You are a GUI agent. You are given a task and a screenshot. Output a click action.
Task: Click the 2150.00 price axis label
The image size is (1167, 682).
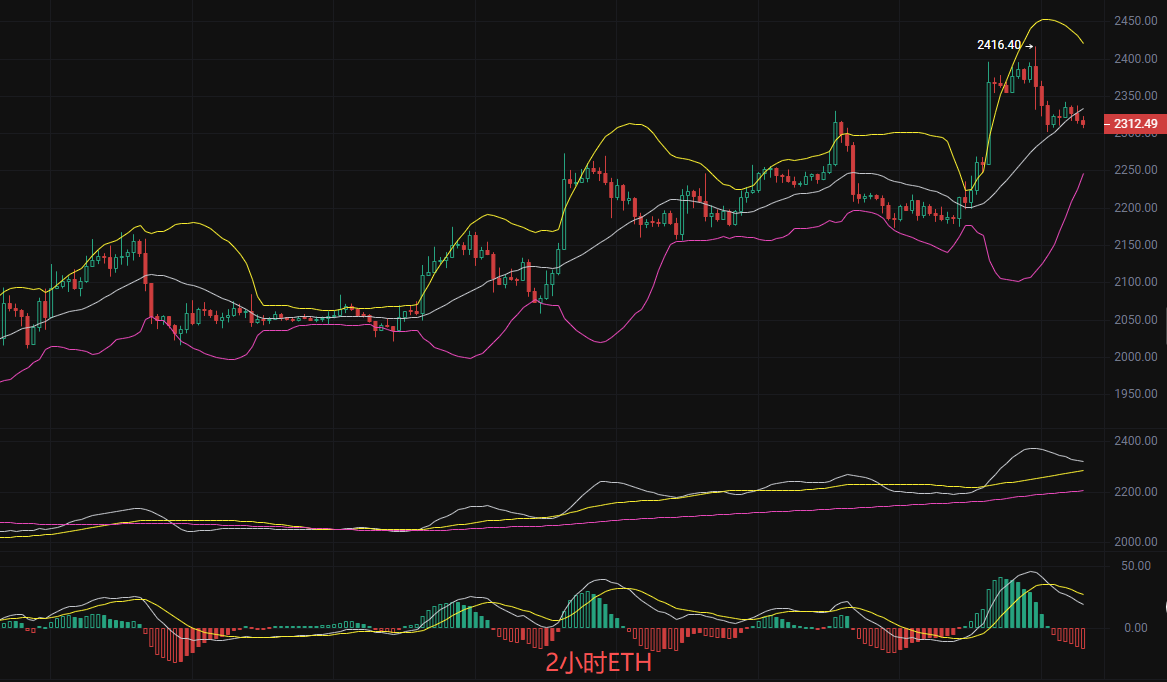(1135, 245)
